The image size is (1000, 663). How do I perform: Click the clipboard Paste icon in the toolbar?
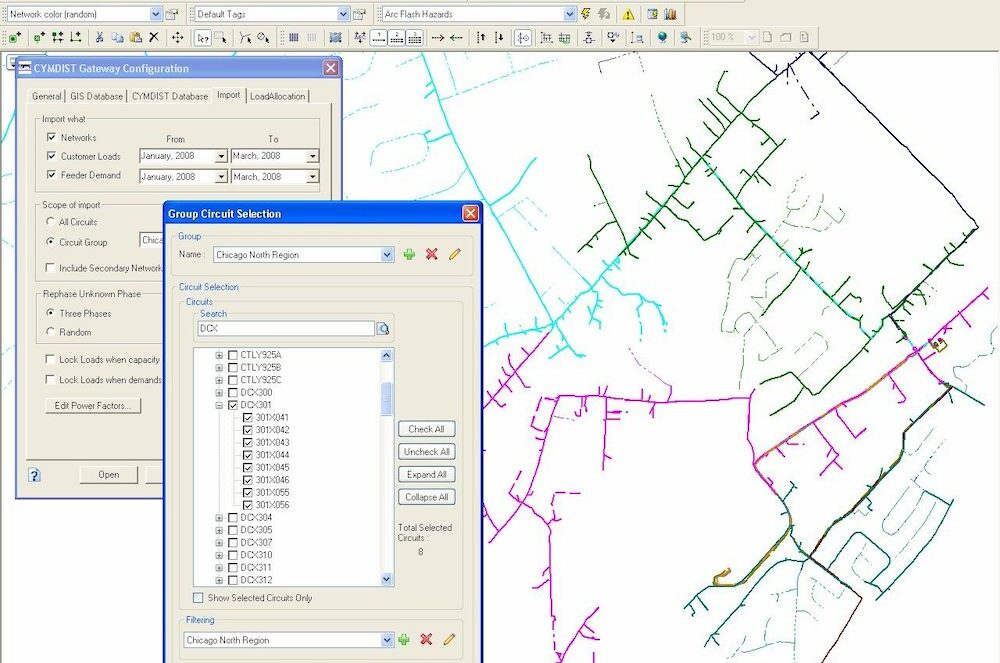click(x=135, y=38)
